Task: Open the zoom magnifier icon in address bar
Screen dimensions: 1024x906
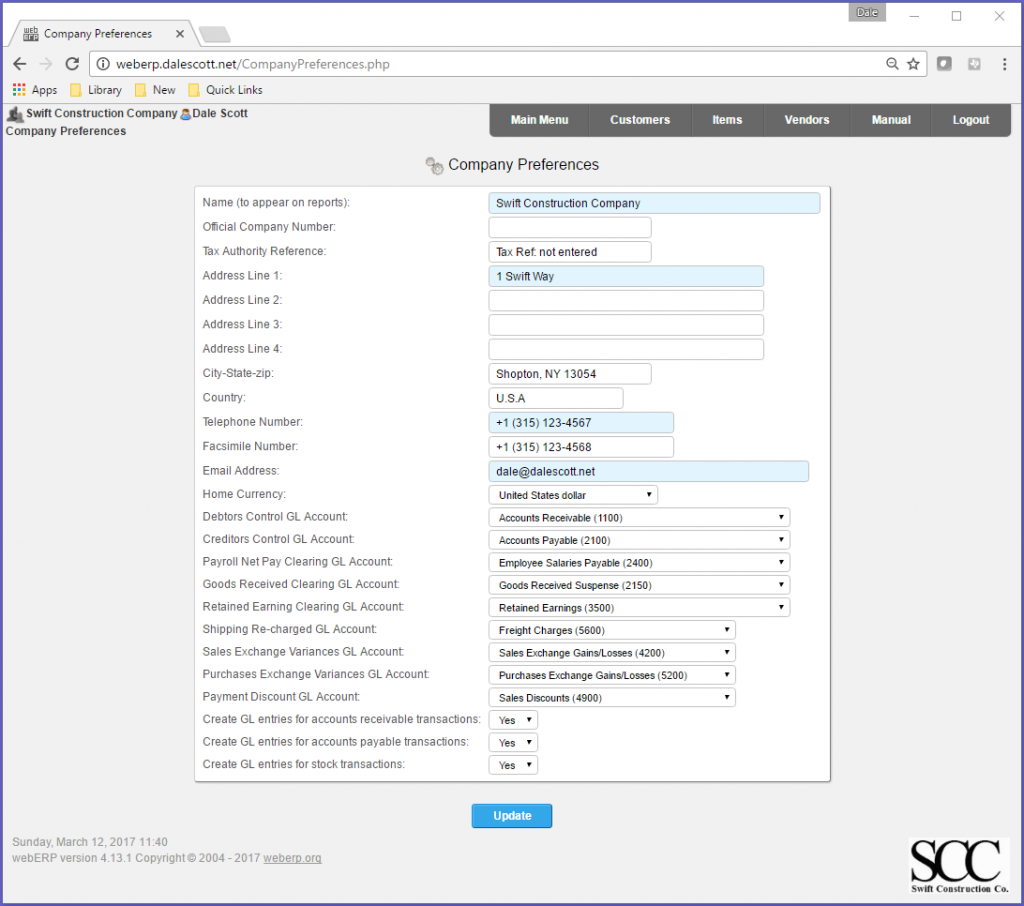Action: tap(892, 64)
